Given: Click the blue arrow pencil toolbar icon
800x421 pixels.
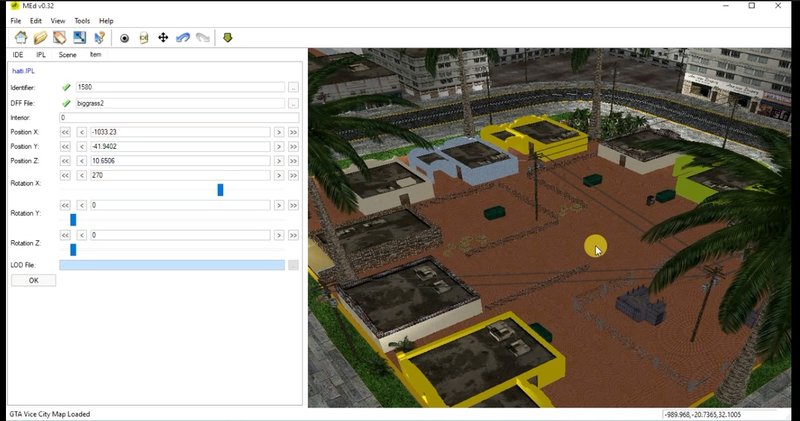Looking at the screenshot, I should pos(99,37).
